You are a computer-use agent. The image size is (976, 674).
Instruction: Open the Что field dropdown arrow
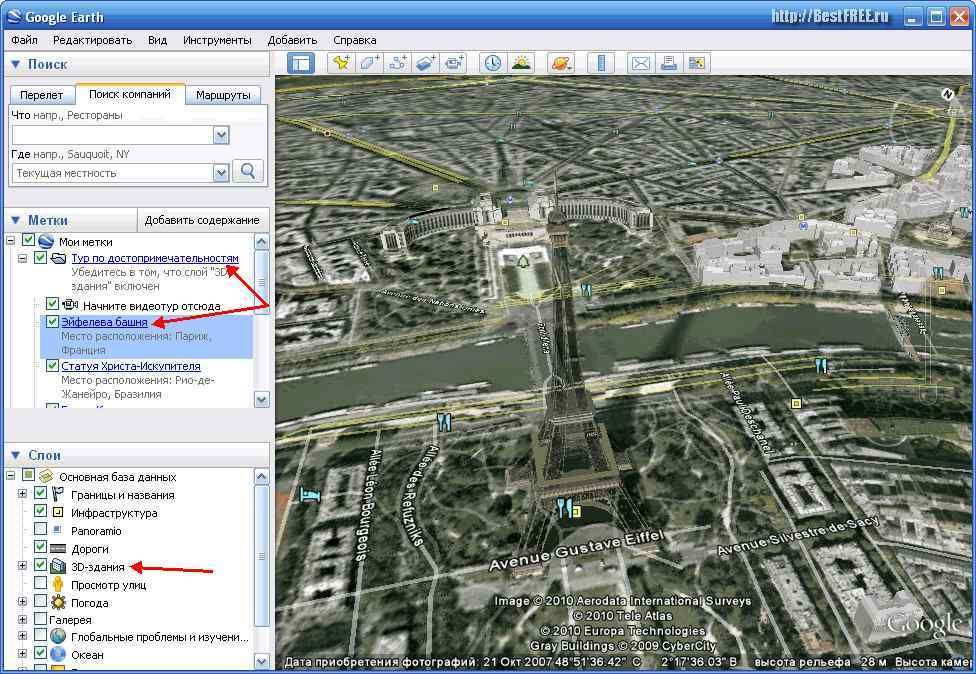point(221,135)
